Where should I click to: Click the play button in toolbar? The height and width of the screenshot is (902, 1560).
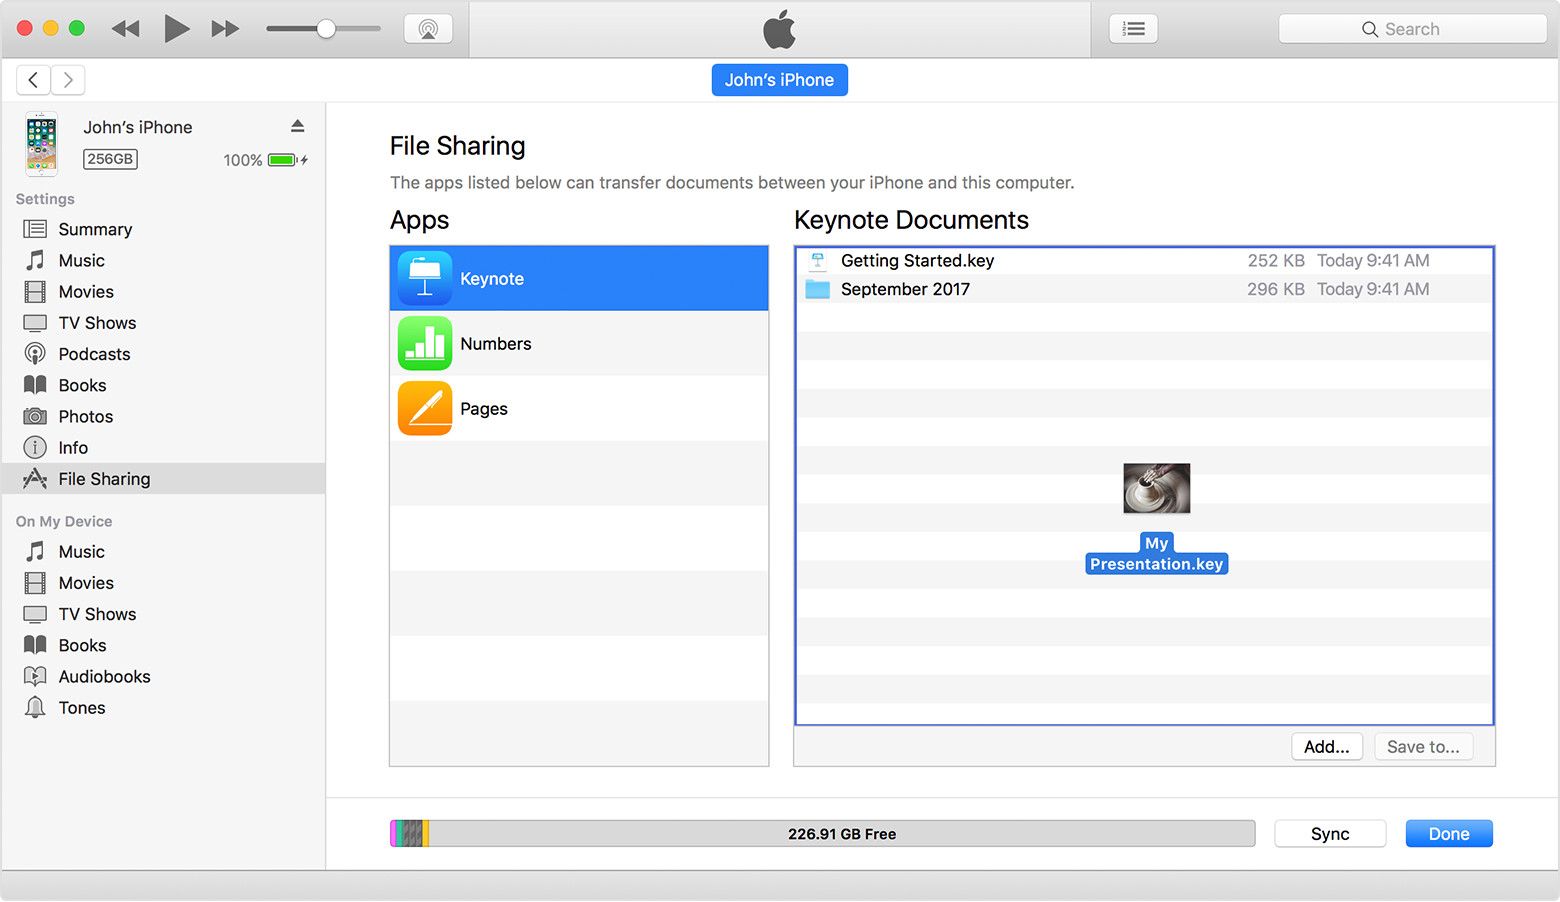point(176,29)
